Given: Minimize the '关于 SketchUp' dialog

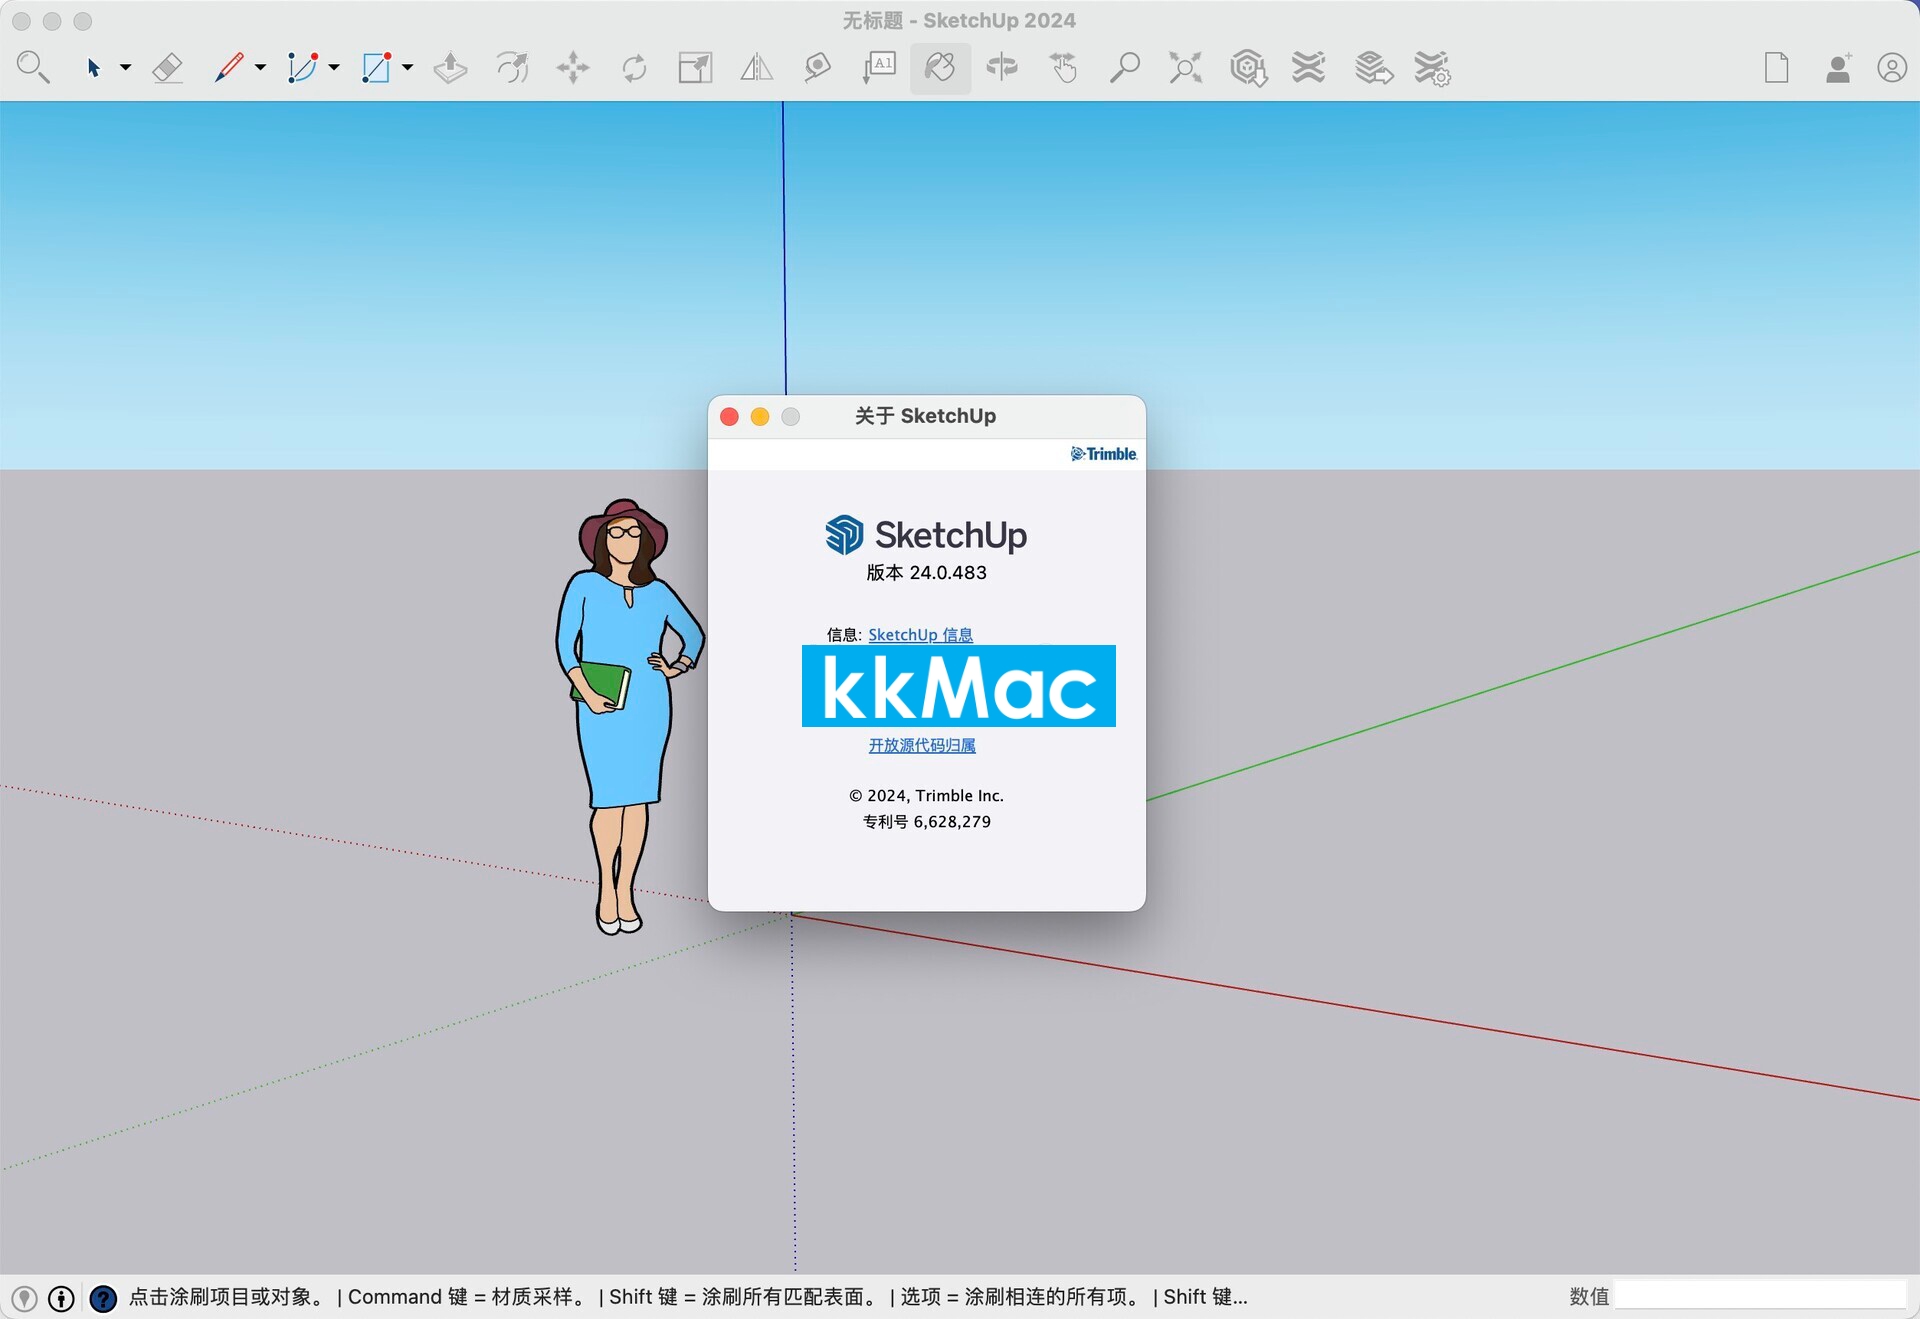Looking at the screenshot, I should point(760,416).
